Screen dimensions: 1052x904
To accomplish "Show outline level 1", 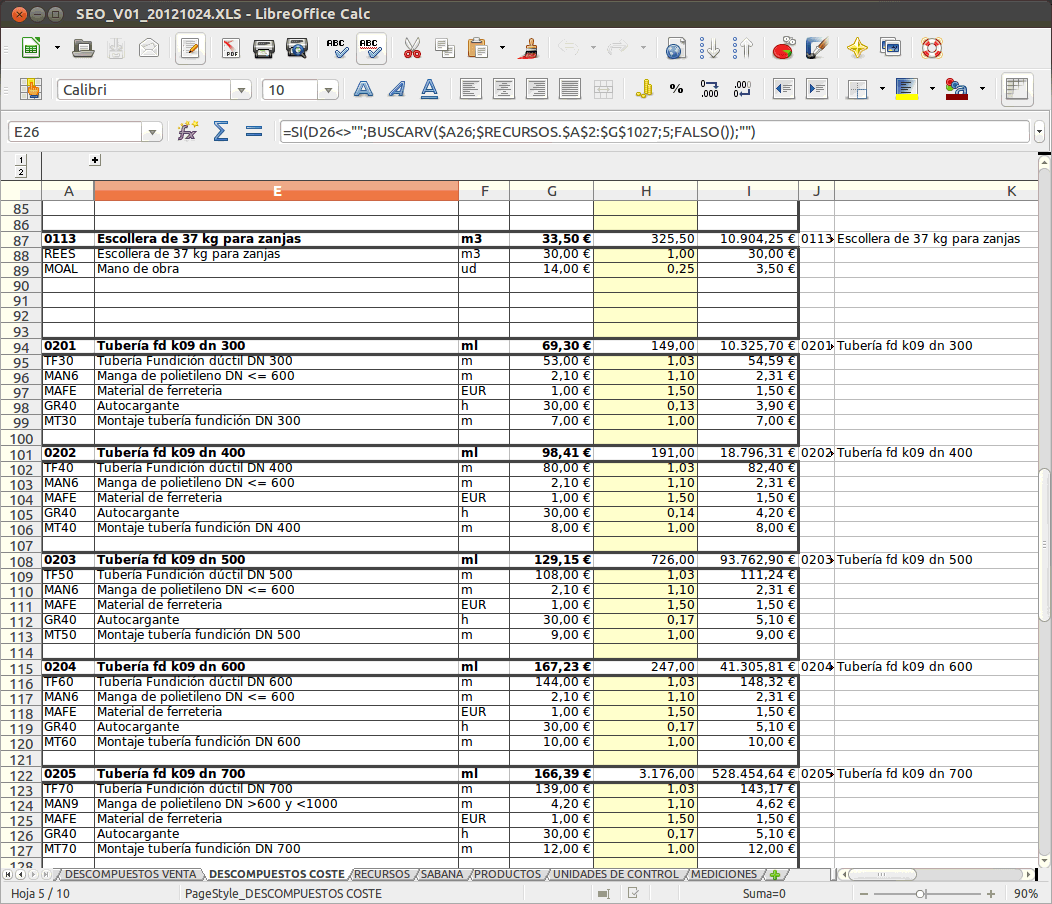I will (x=21, y=160).
